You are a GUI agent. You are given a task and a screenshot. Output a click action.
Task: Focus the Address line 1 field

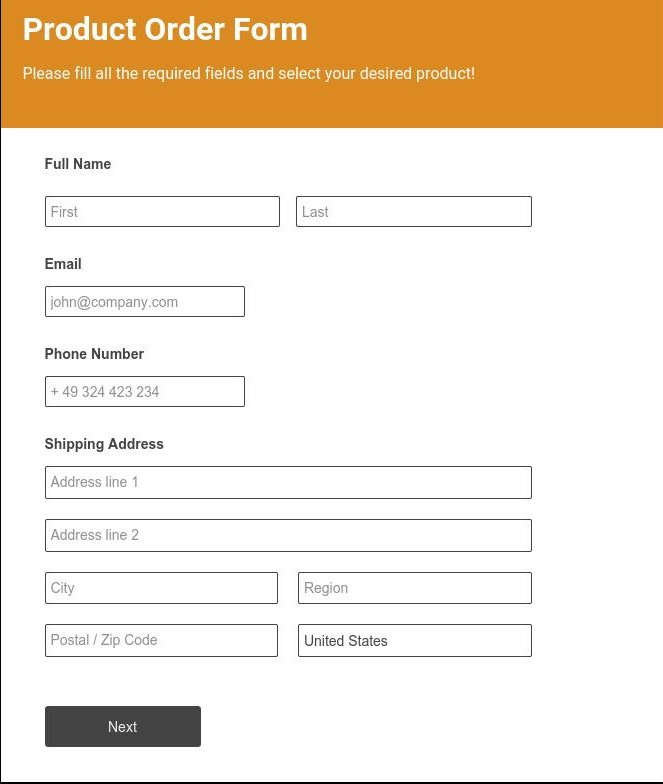(x=288, y=482)
